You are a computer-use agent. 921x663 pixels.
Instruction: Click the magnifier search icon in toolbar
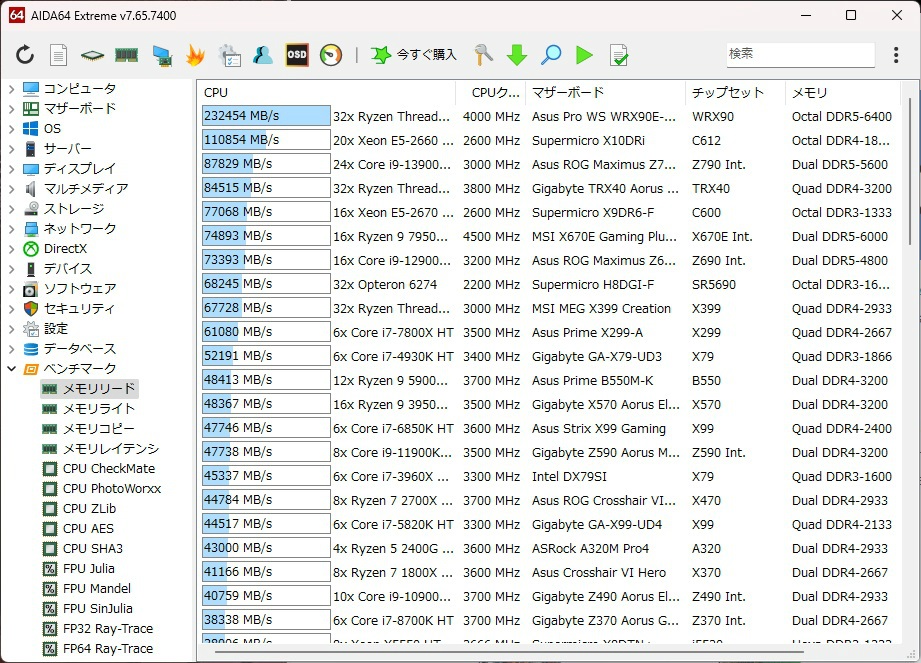pyautogui.click(x=551, y=55)
